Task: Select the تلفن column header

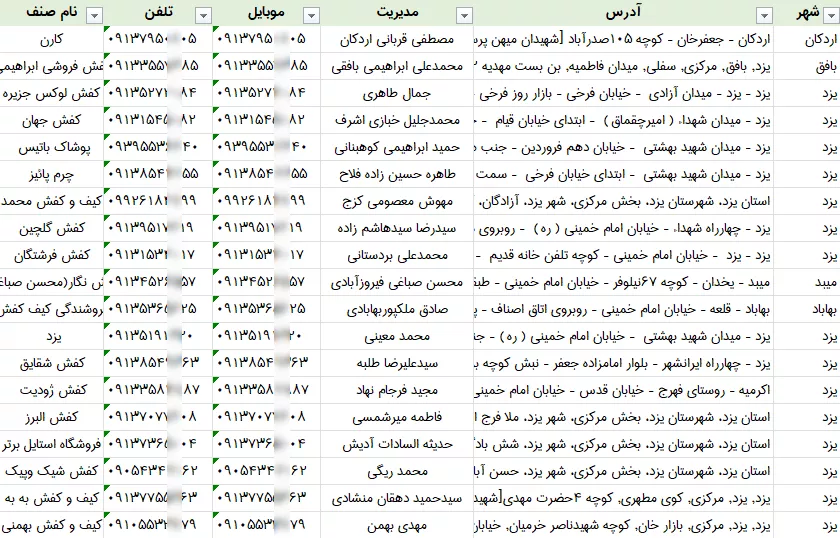Action: tap(159, 12)
